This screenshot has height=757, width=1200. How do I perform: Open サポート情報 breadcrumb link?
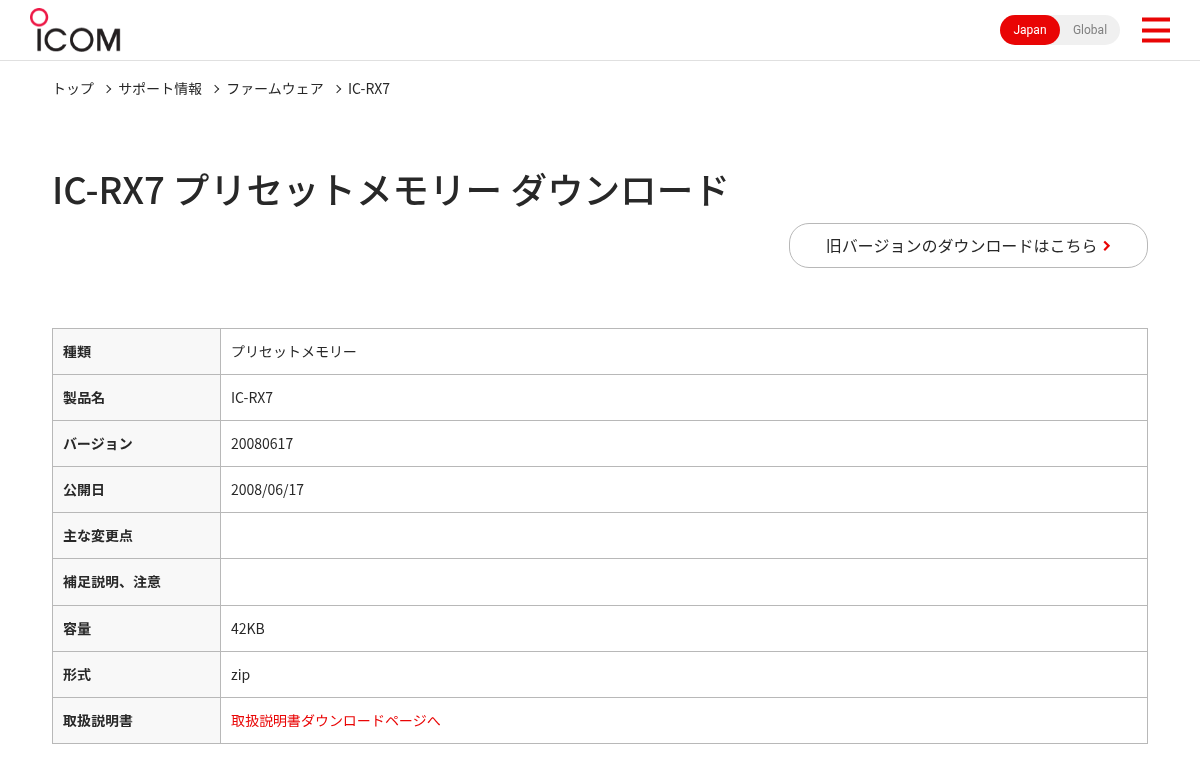click(160, 88)
